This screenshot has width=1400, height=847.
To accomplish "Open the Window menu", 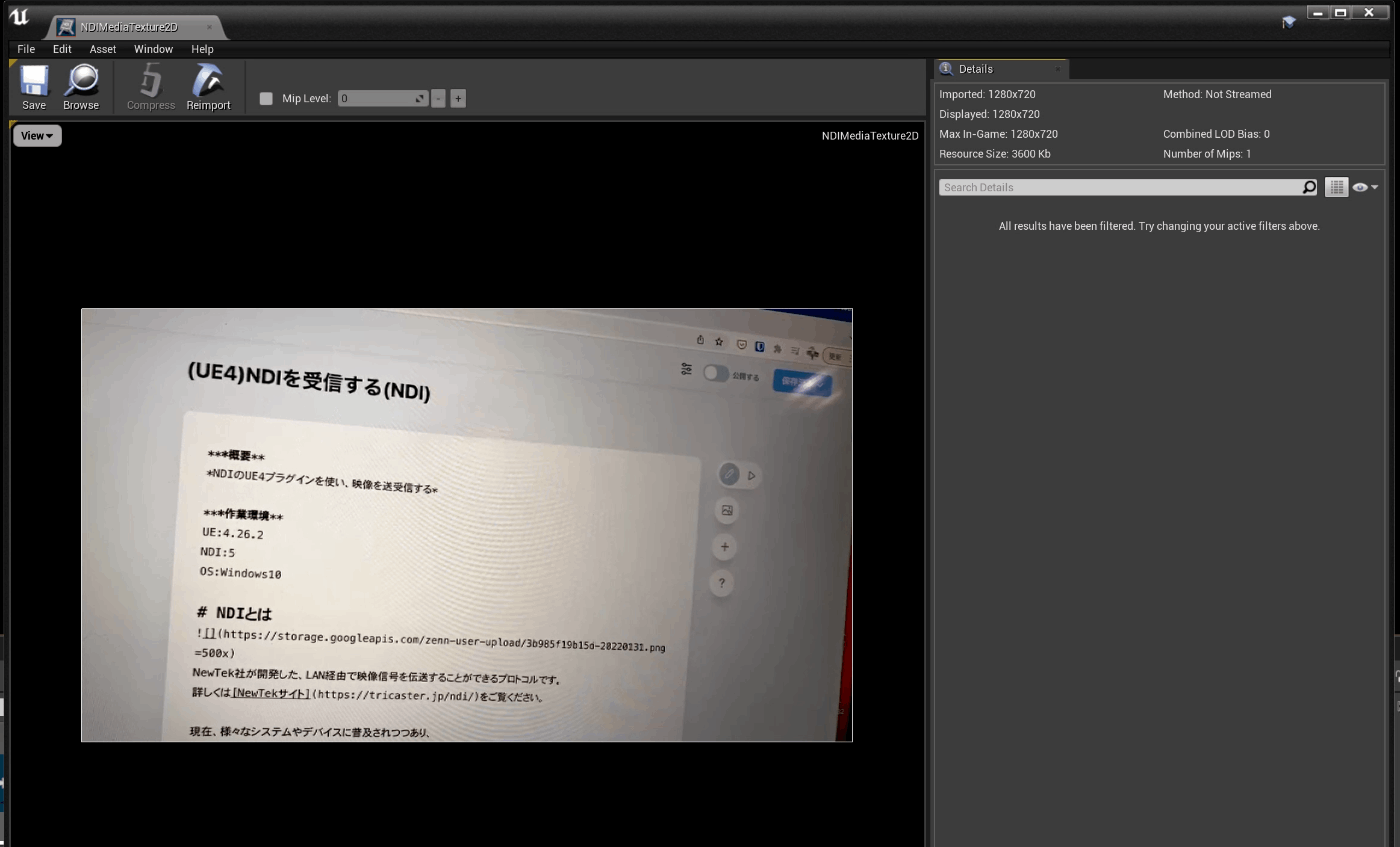I will point(153,49).
